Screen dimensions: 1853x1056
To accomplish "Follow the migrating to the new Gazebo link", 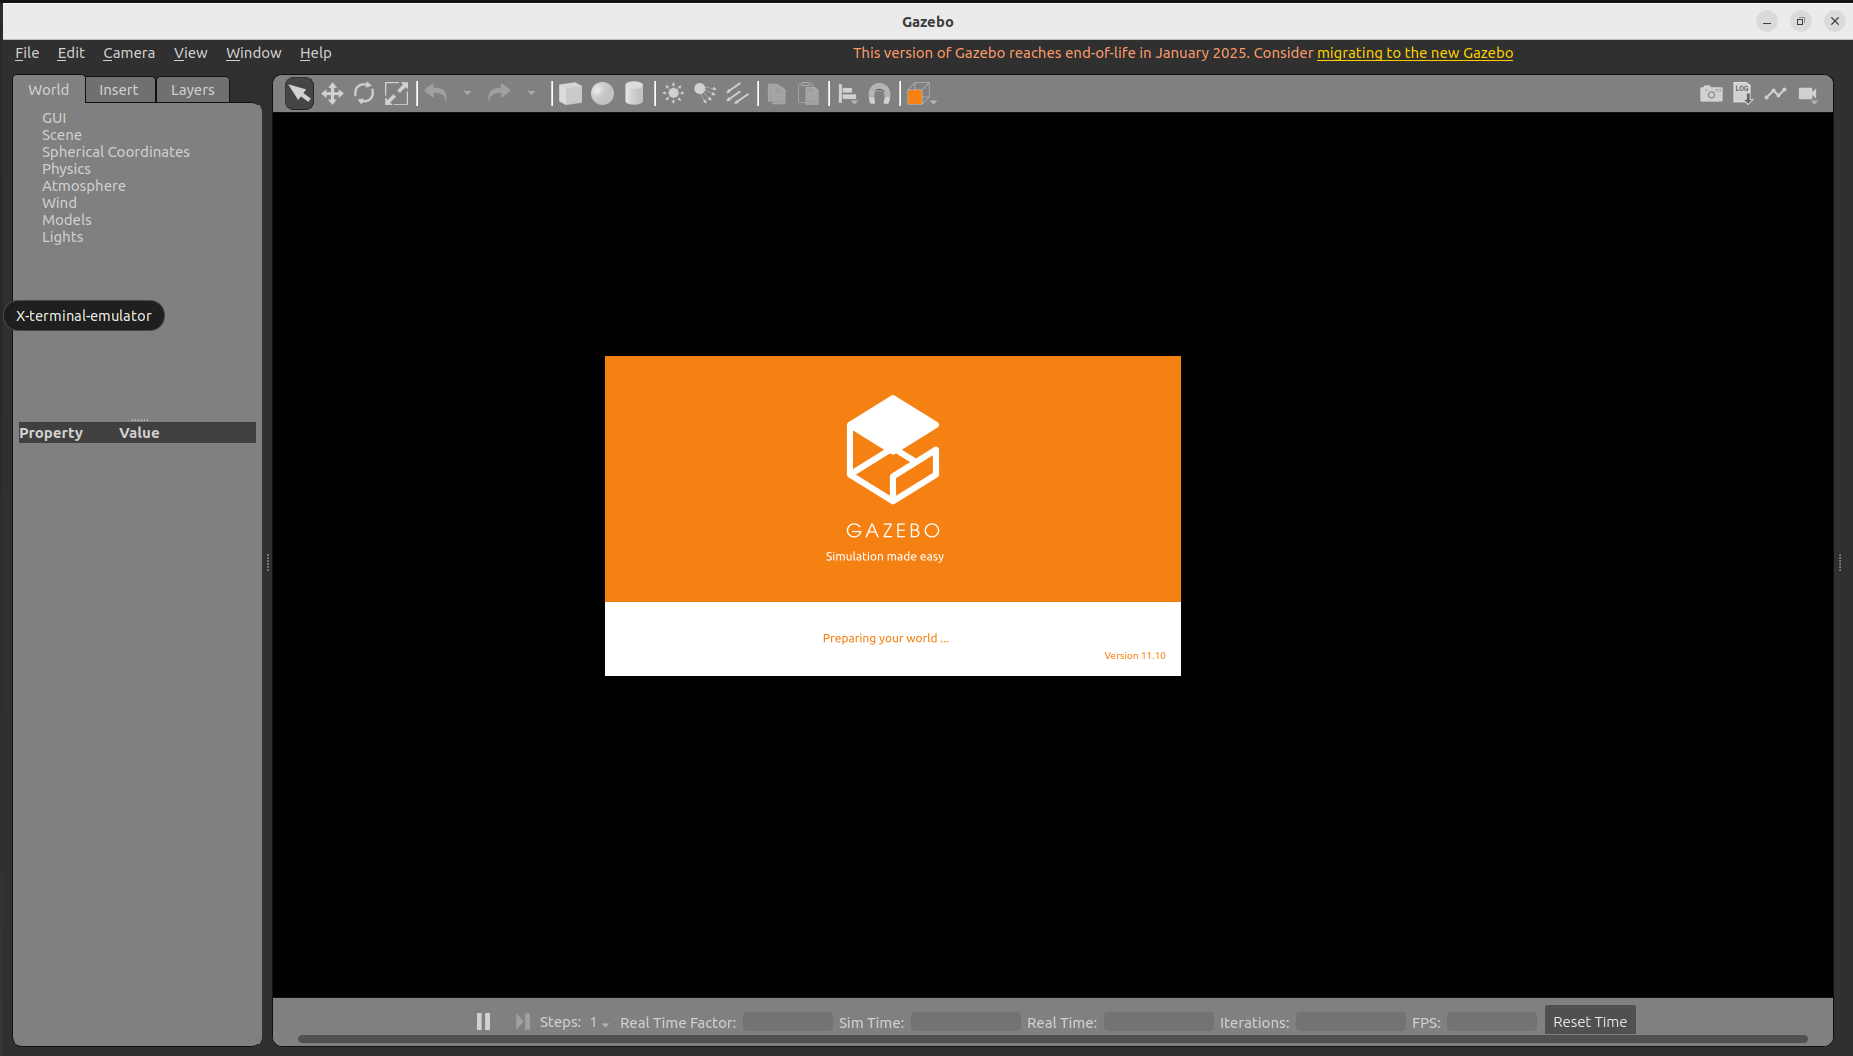I will pyautogui.click(x=1415, y=53).
